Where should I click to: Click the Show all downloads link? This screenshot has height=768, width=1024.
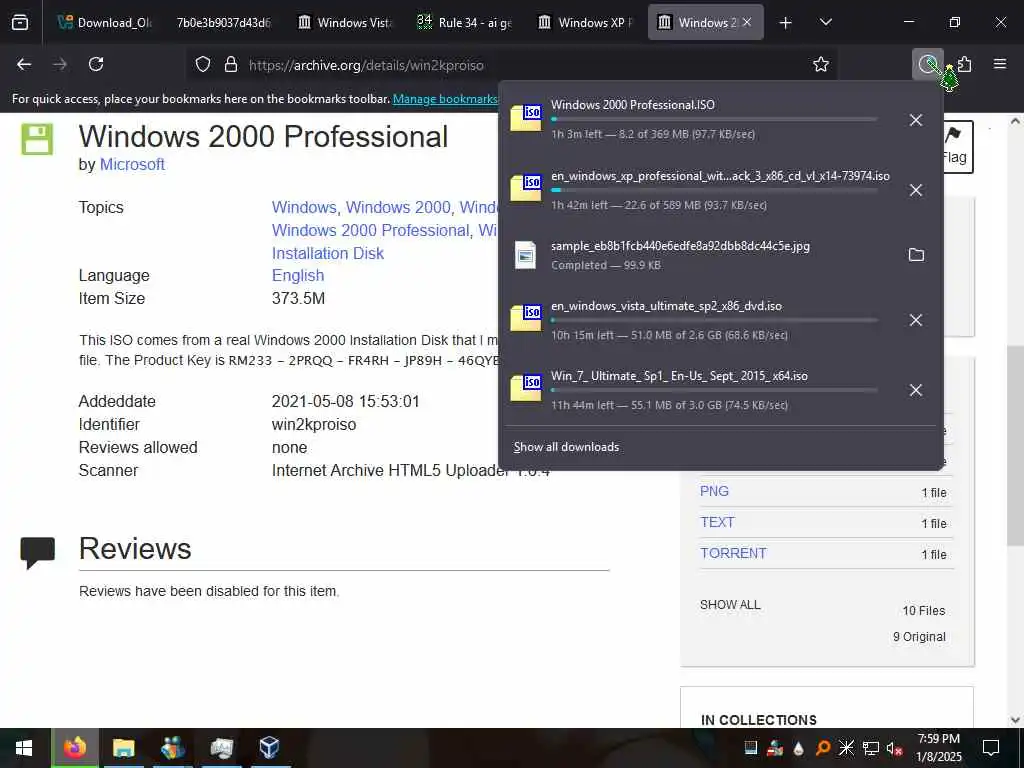coord(566,447)
